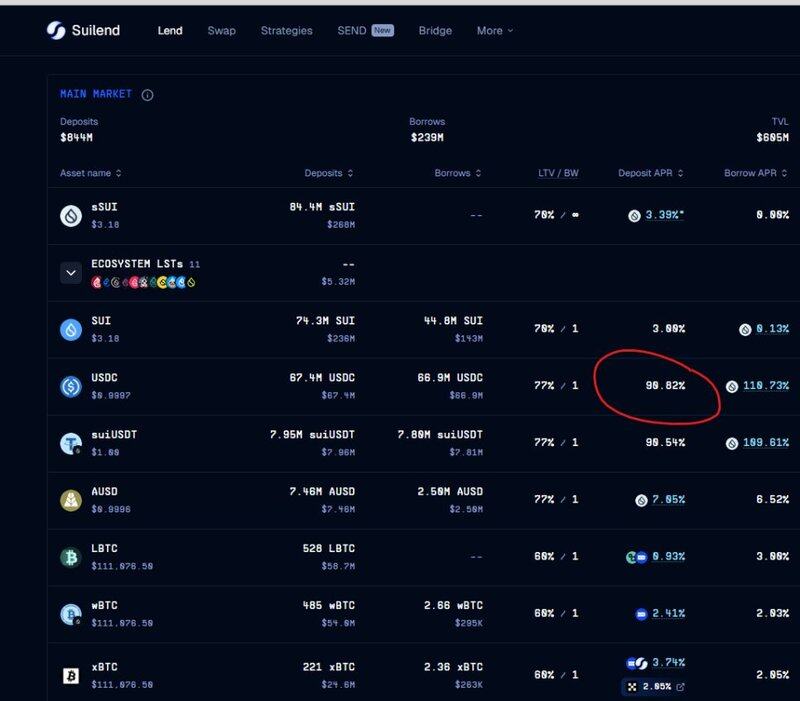Screen dimensions: 800x701
Task: Click the LBTC bitcoin icon
Action: tap(71, 557)
